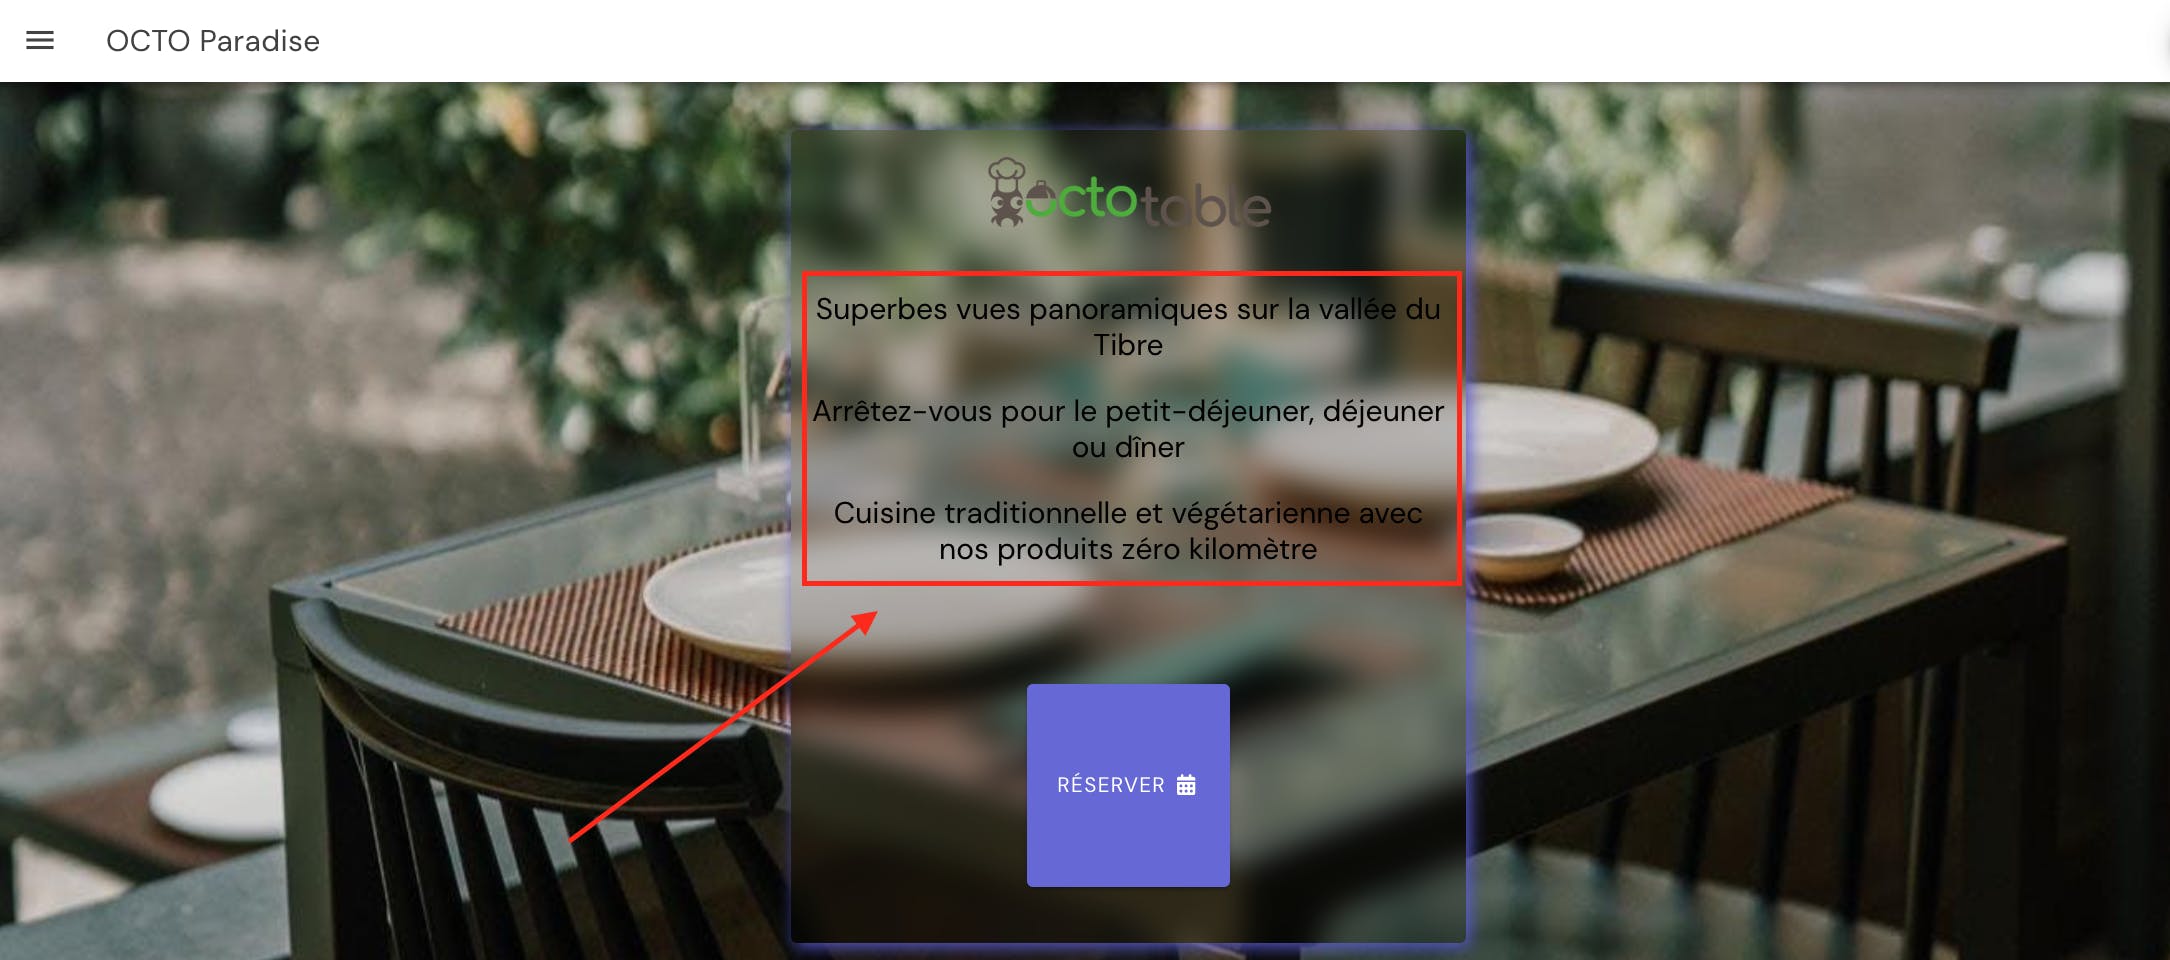Click the calendar icon on RÉSERVER button

(x=1186, y=785)
